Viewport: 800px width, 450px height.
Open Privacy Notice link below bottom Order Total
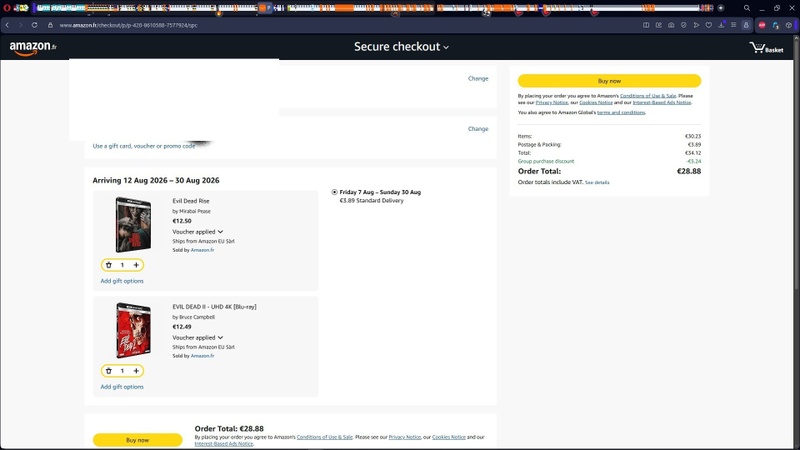coord(405,437)
